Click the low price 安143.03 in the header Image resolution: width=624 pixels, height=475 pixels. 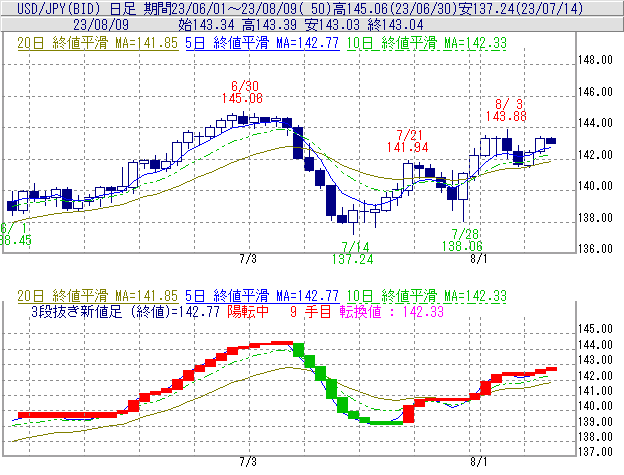(x=332, y=25)
